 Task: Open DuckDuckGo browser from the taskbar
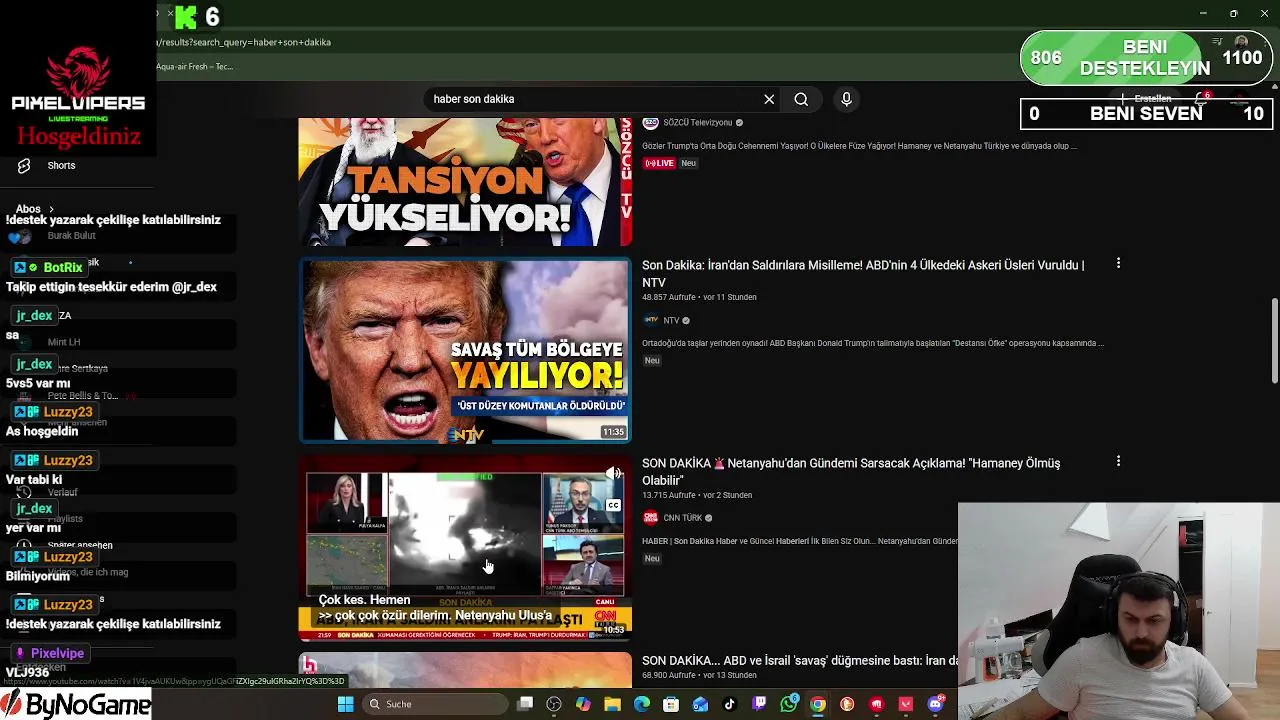847,704
